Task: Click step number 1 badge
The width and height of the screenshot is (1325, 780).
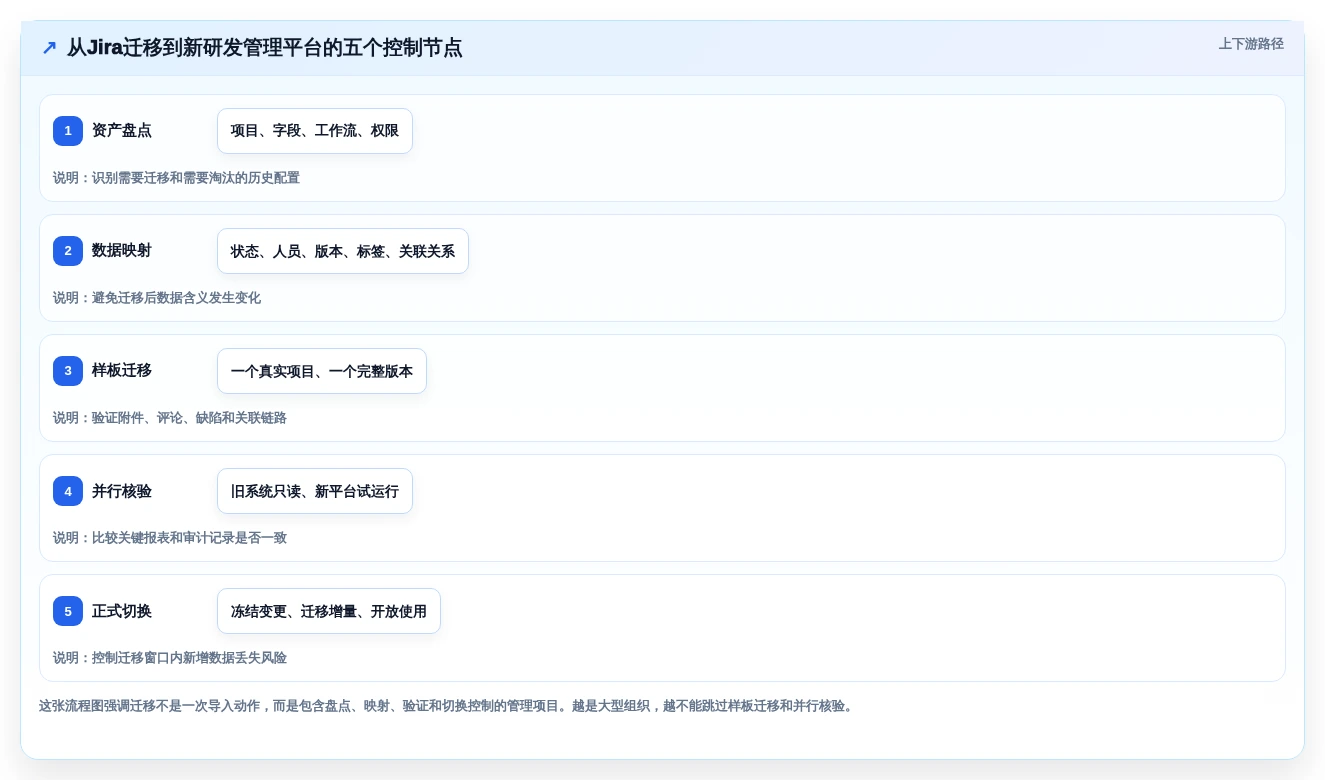Action: pyautogui.click(x=68, y=131)
